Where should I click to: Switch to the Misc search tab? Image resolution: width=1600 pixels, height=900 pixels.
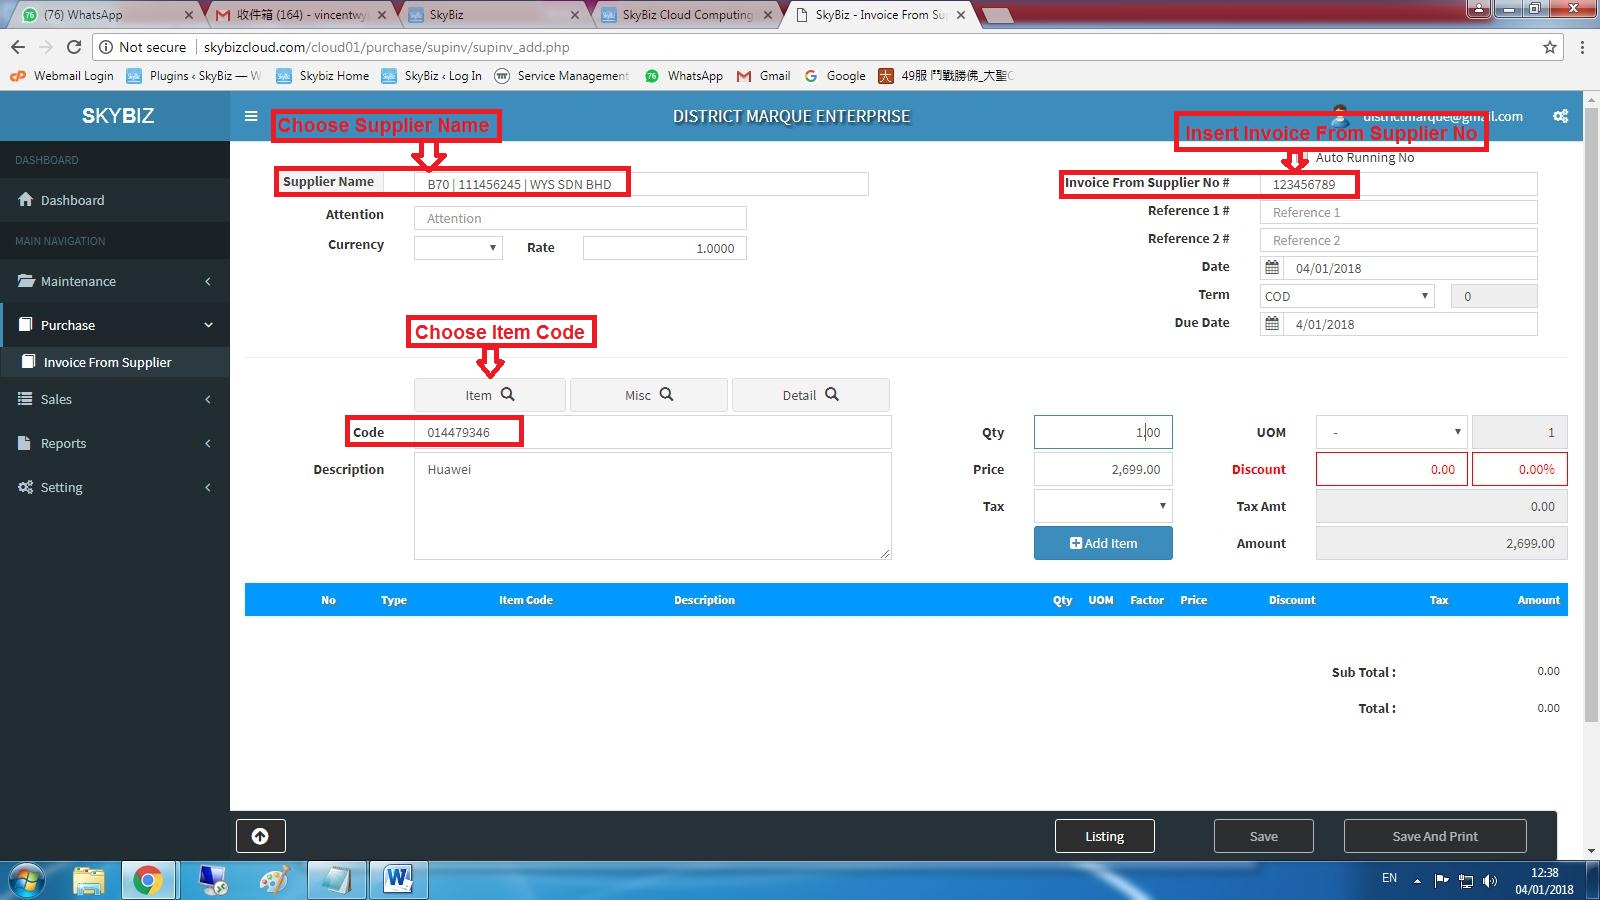(x=648, y=395)
